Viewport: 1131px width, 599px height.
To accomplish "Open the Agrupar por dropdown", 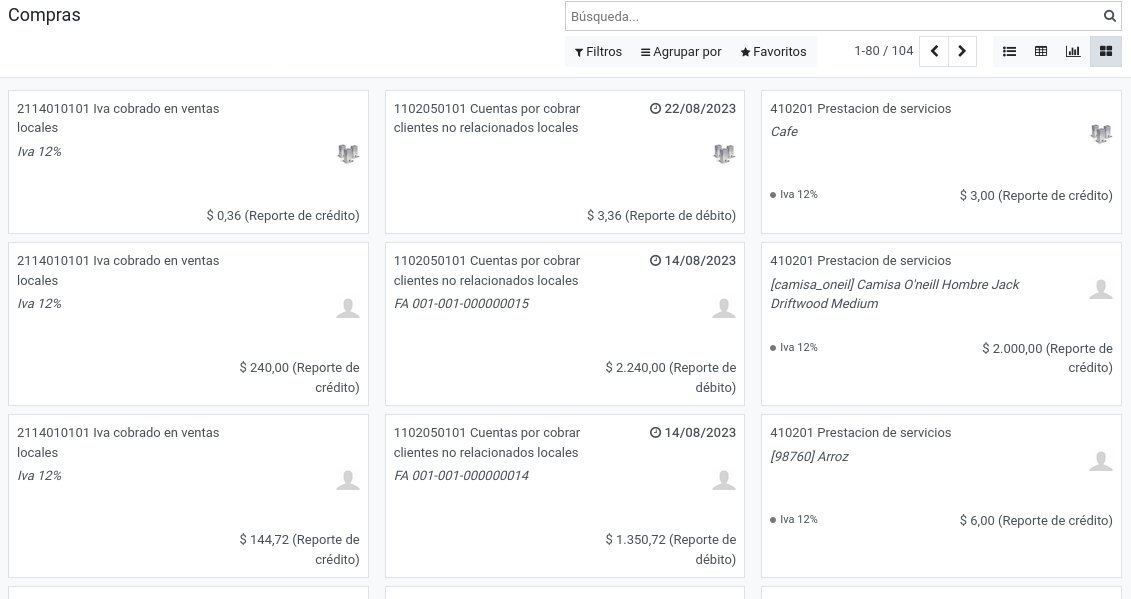I will click(x=681, y=52).
